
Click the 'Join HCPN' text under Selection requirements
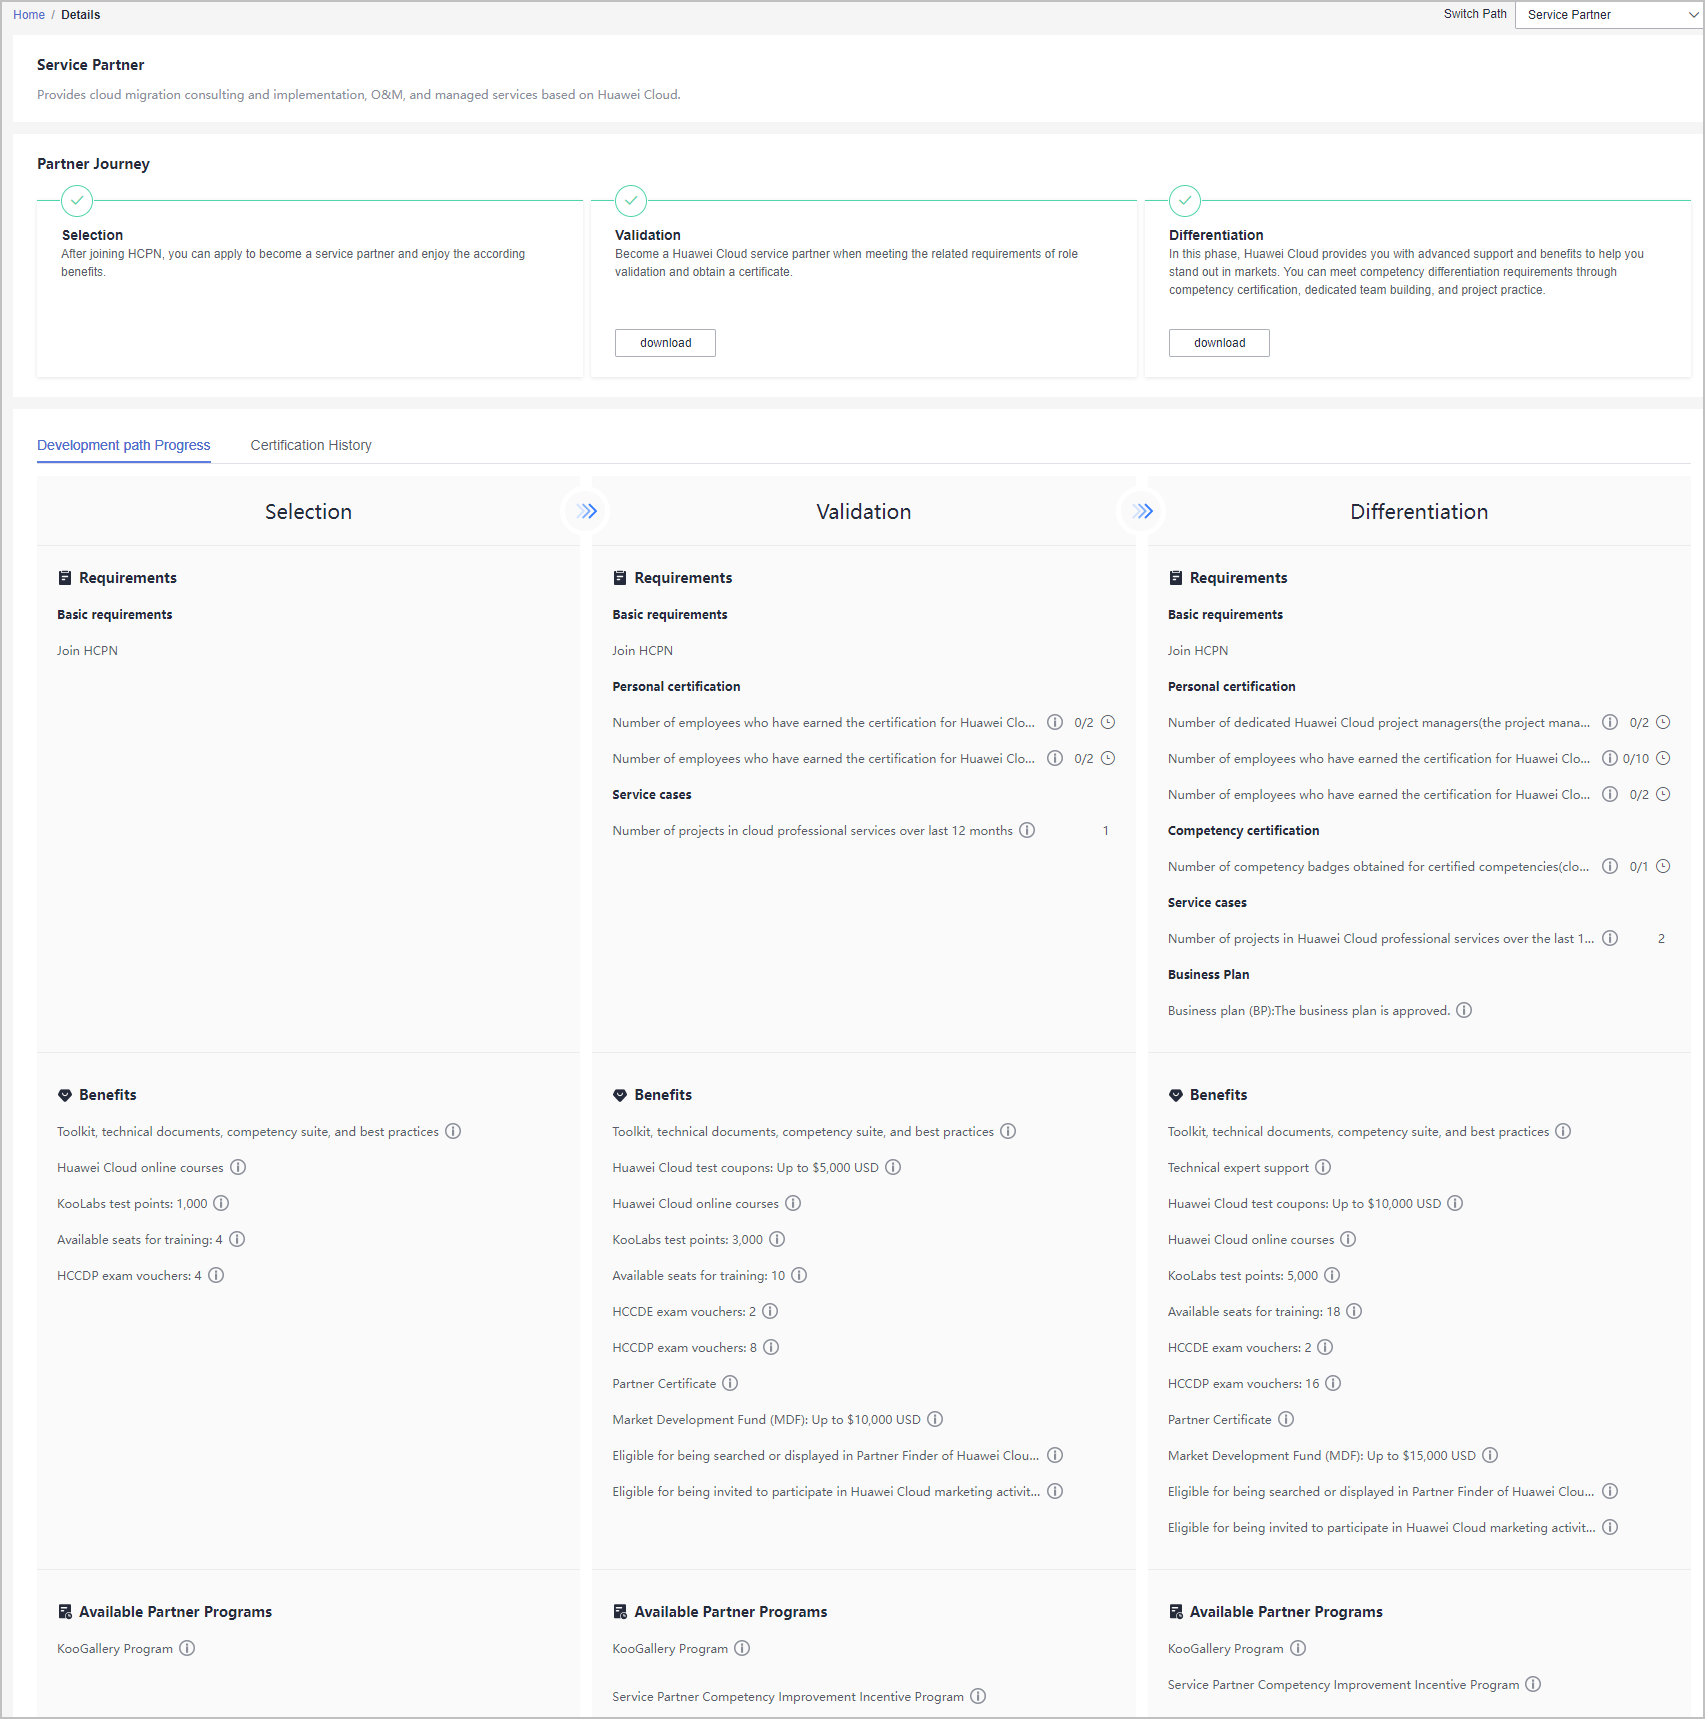(x=87, y=650)
